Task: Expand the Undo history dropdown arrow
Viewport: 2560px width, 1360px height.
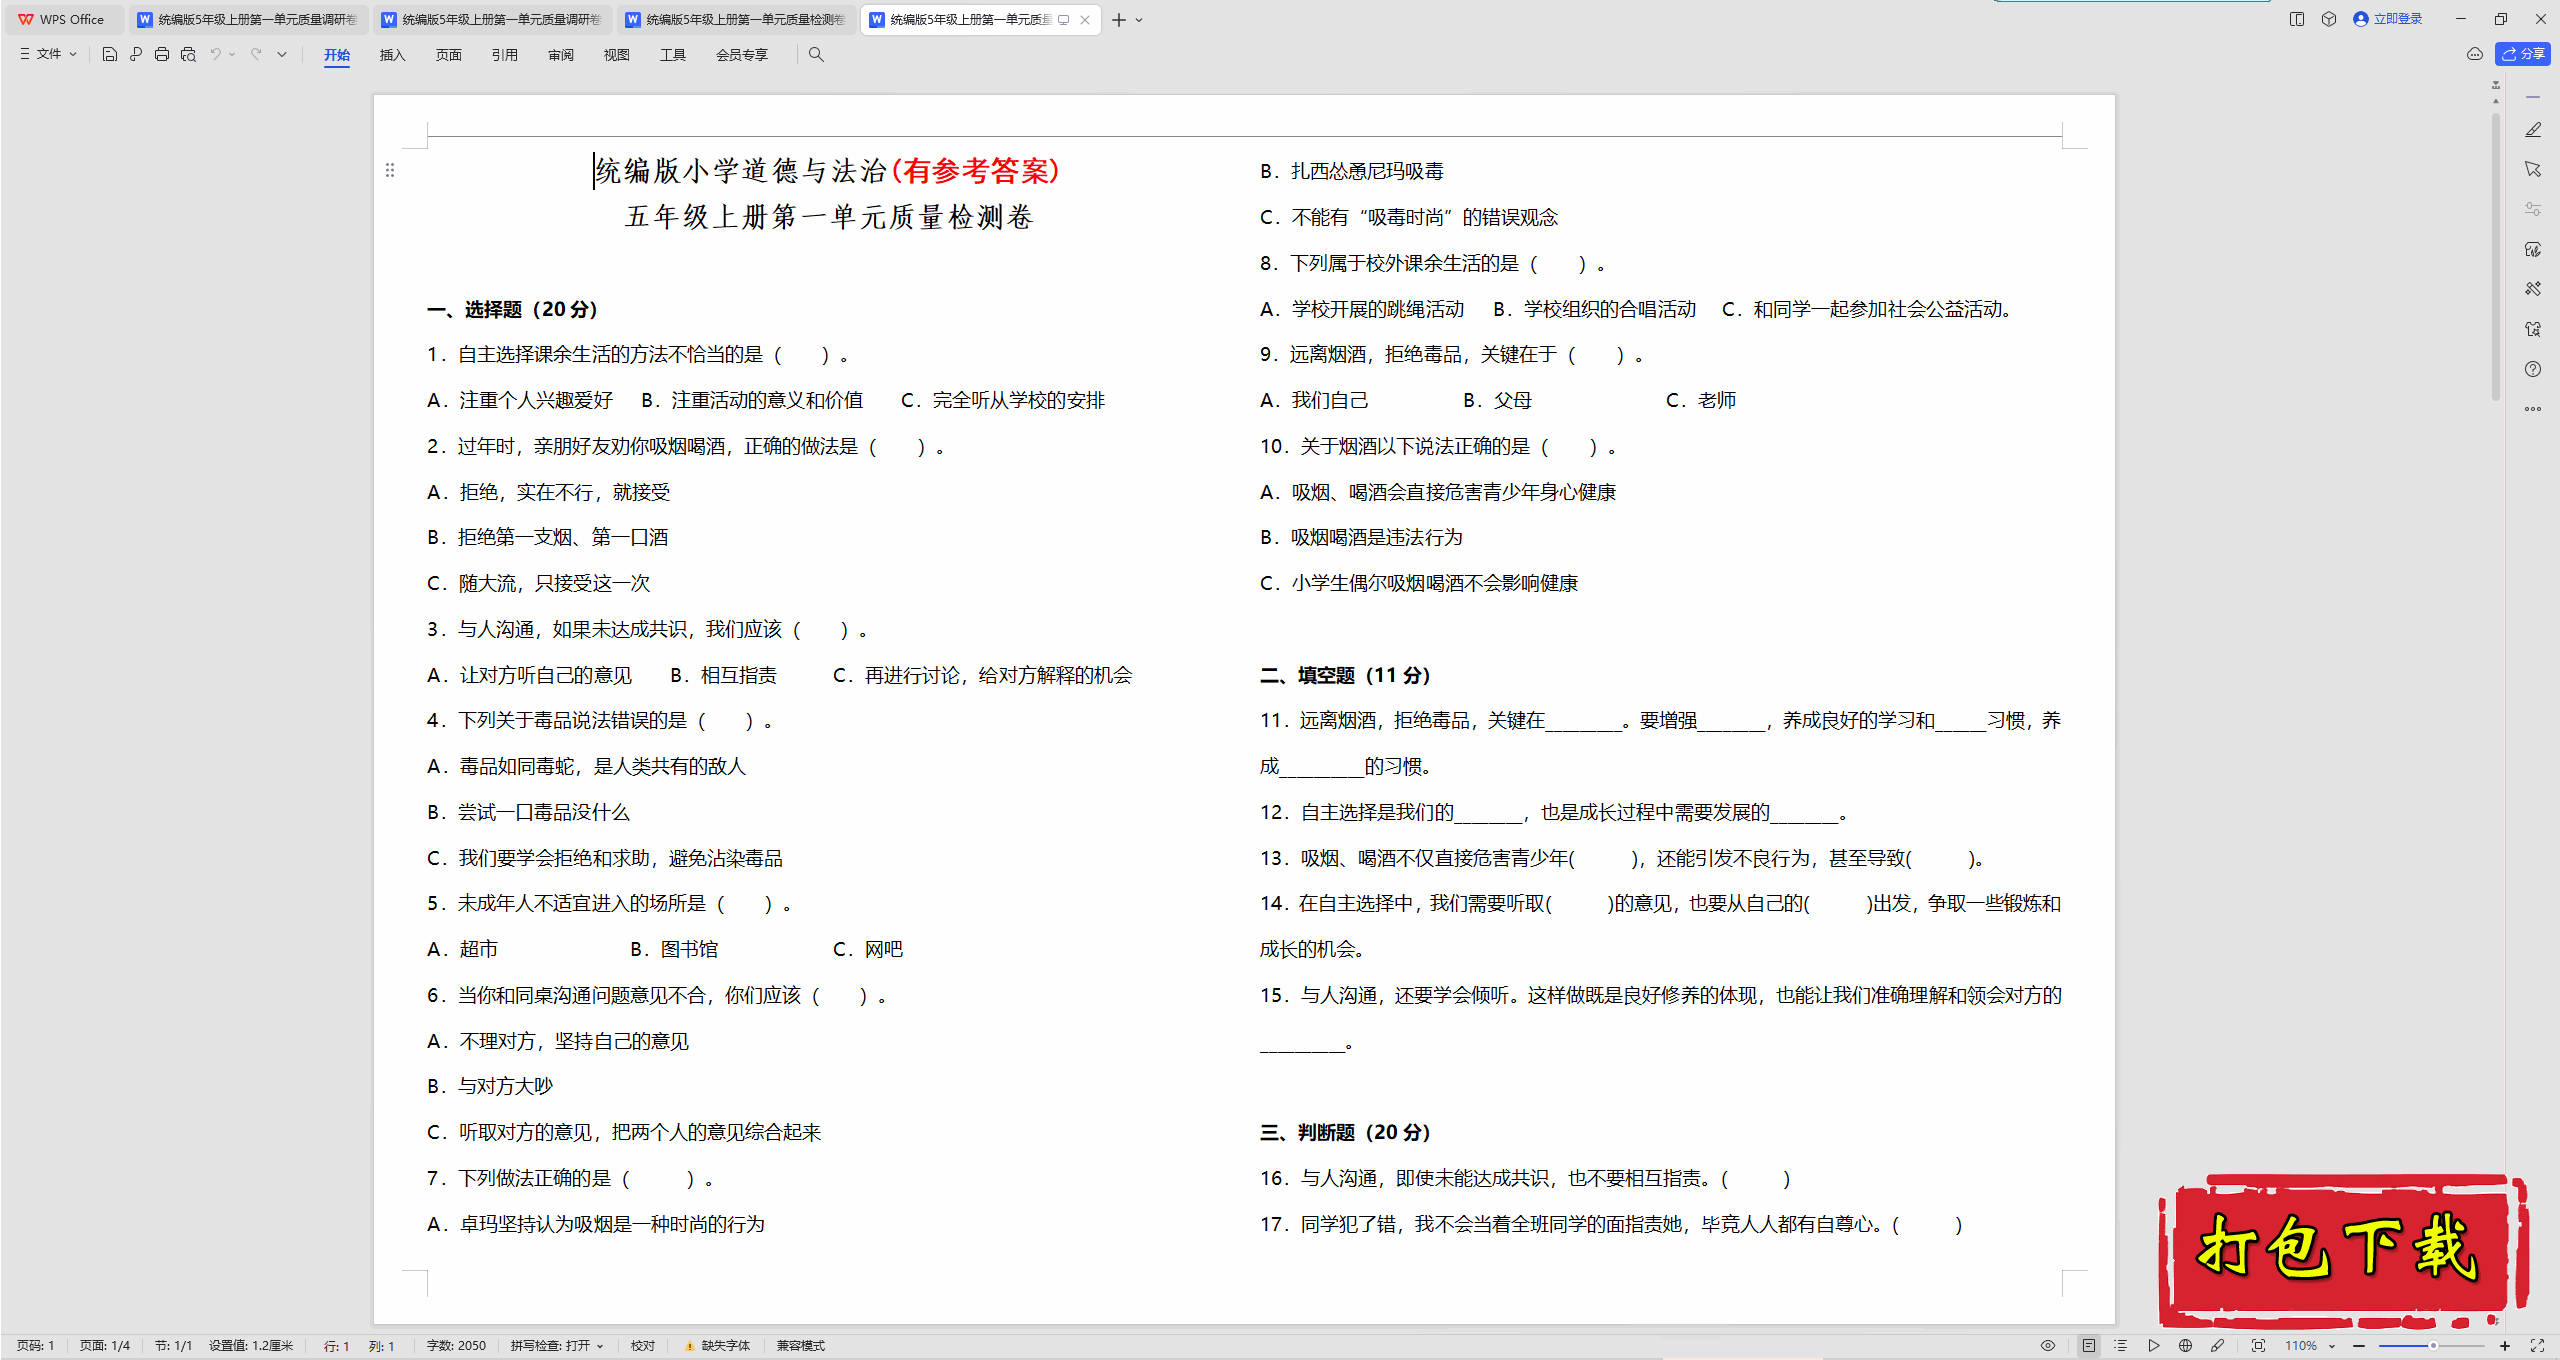Action: [x=232, y=54]
